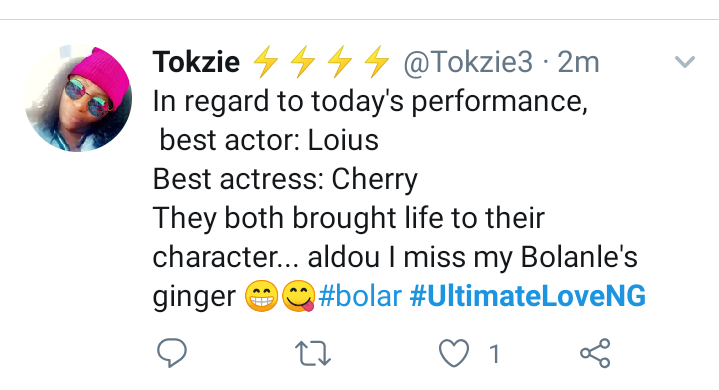Click the tongue-out yummy emoji

[299, 296]
